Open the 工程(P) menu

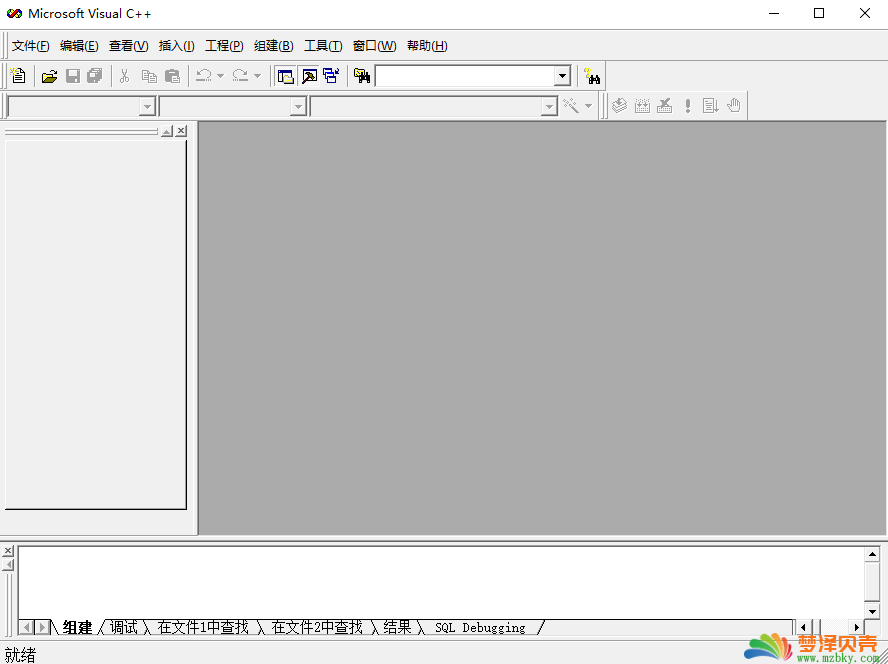point(224,46)
